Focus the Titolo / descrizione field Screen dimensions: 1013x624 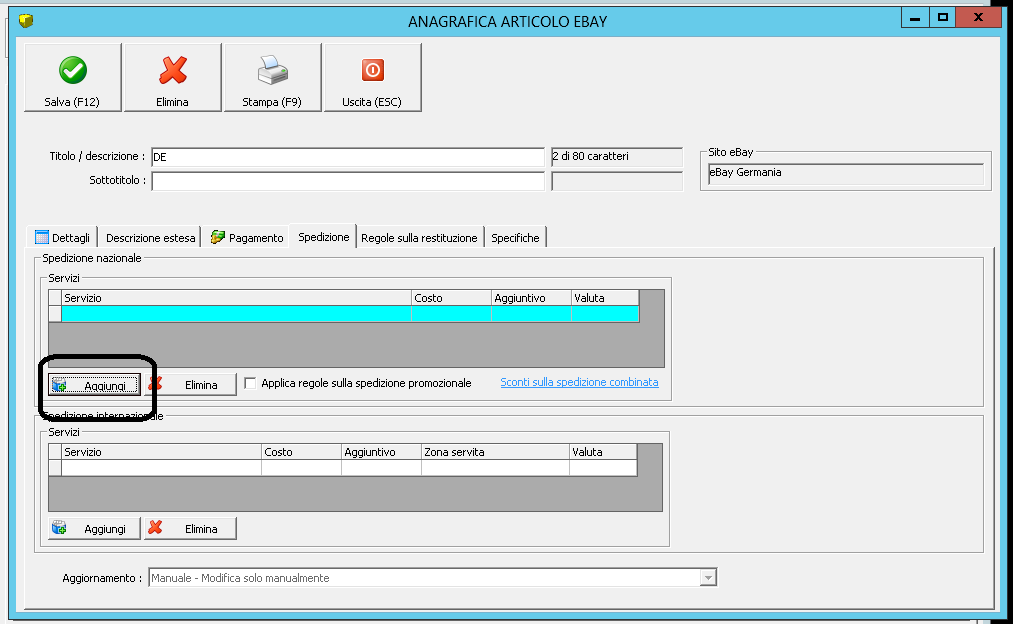(x=348, y=157)
